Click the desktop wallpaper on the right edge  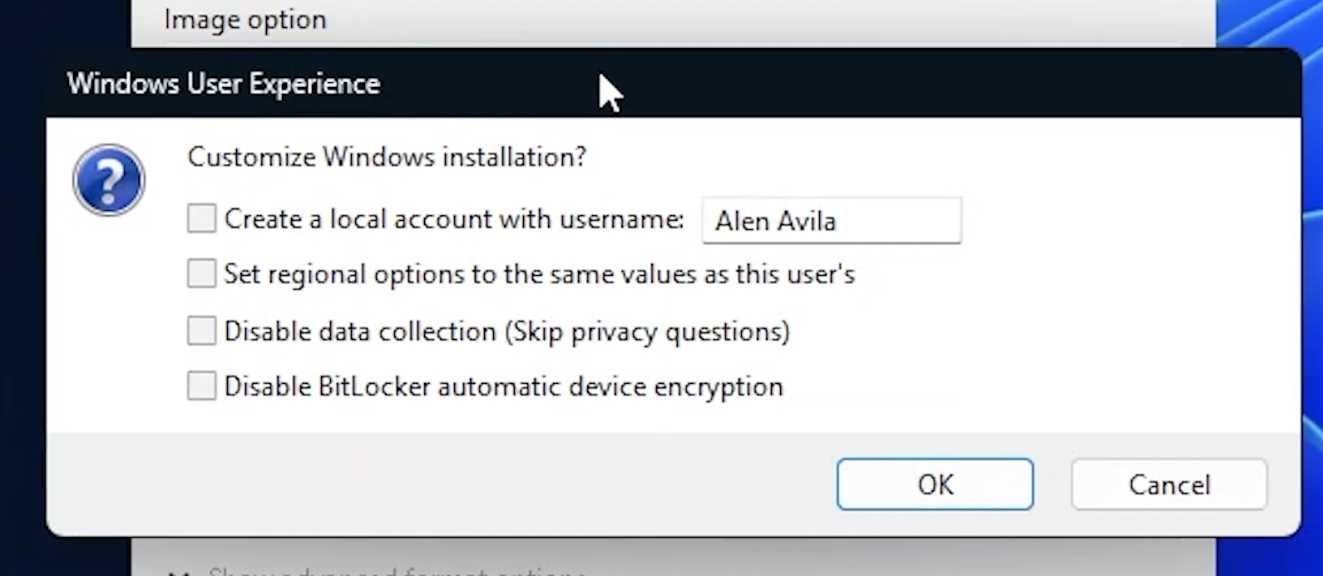(1313, 300)
